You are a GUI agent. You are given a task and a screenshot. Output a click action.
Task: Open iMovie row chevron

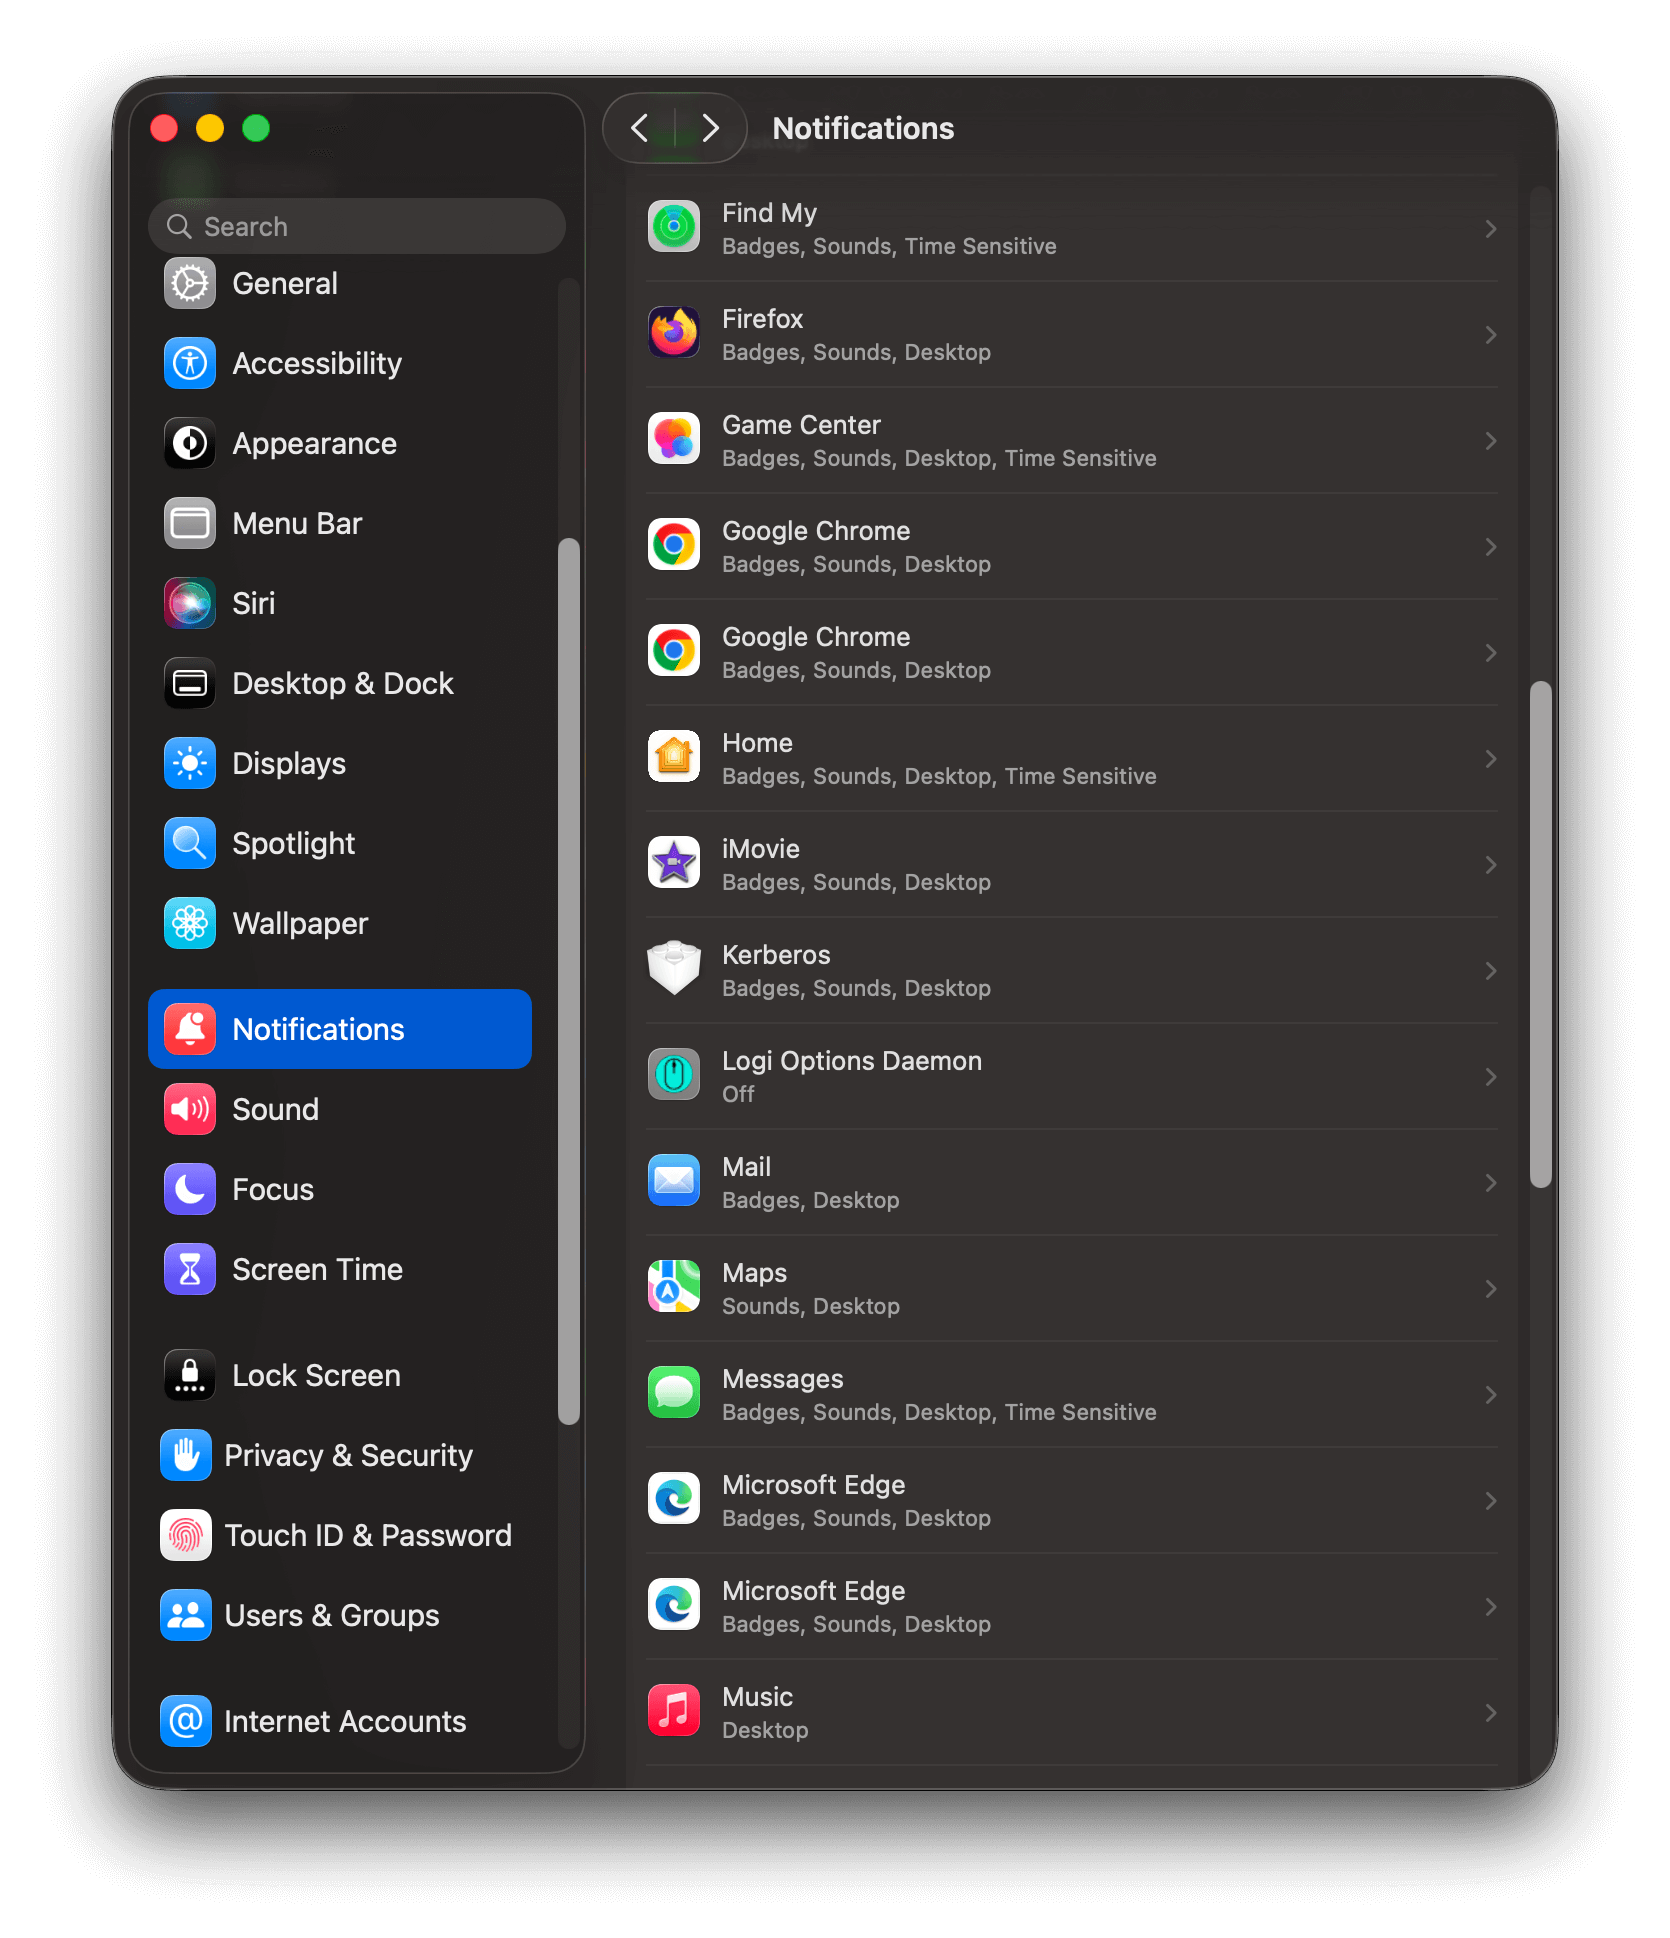[1490, 865]
